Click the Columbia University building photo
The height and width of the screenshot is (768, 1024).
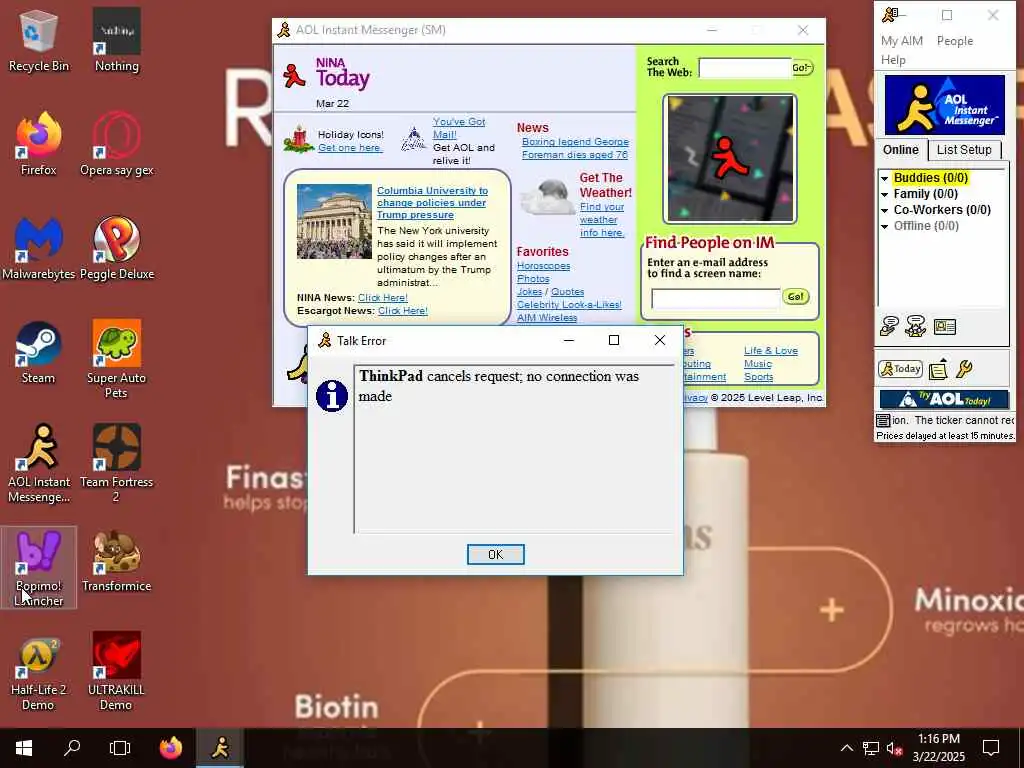334,221
